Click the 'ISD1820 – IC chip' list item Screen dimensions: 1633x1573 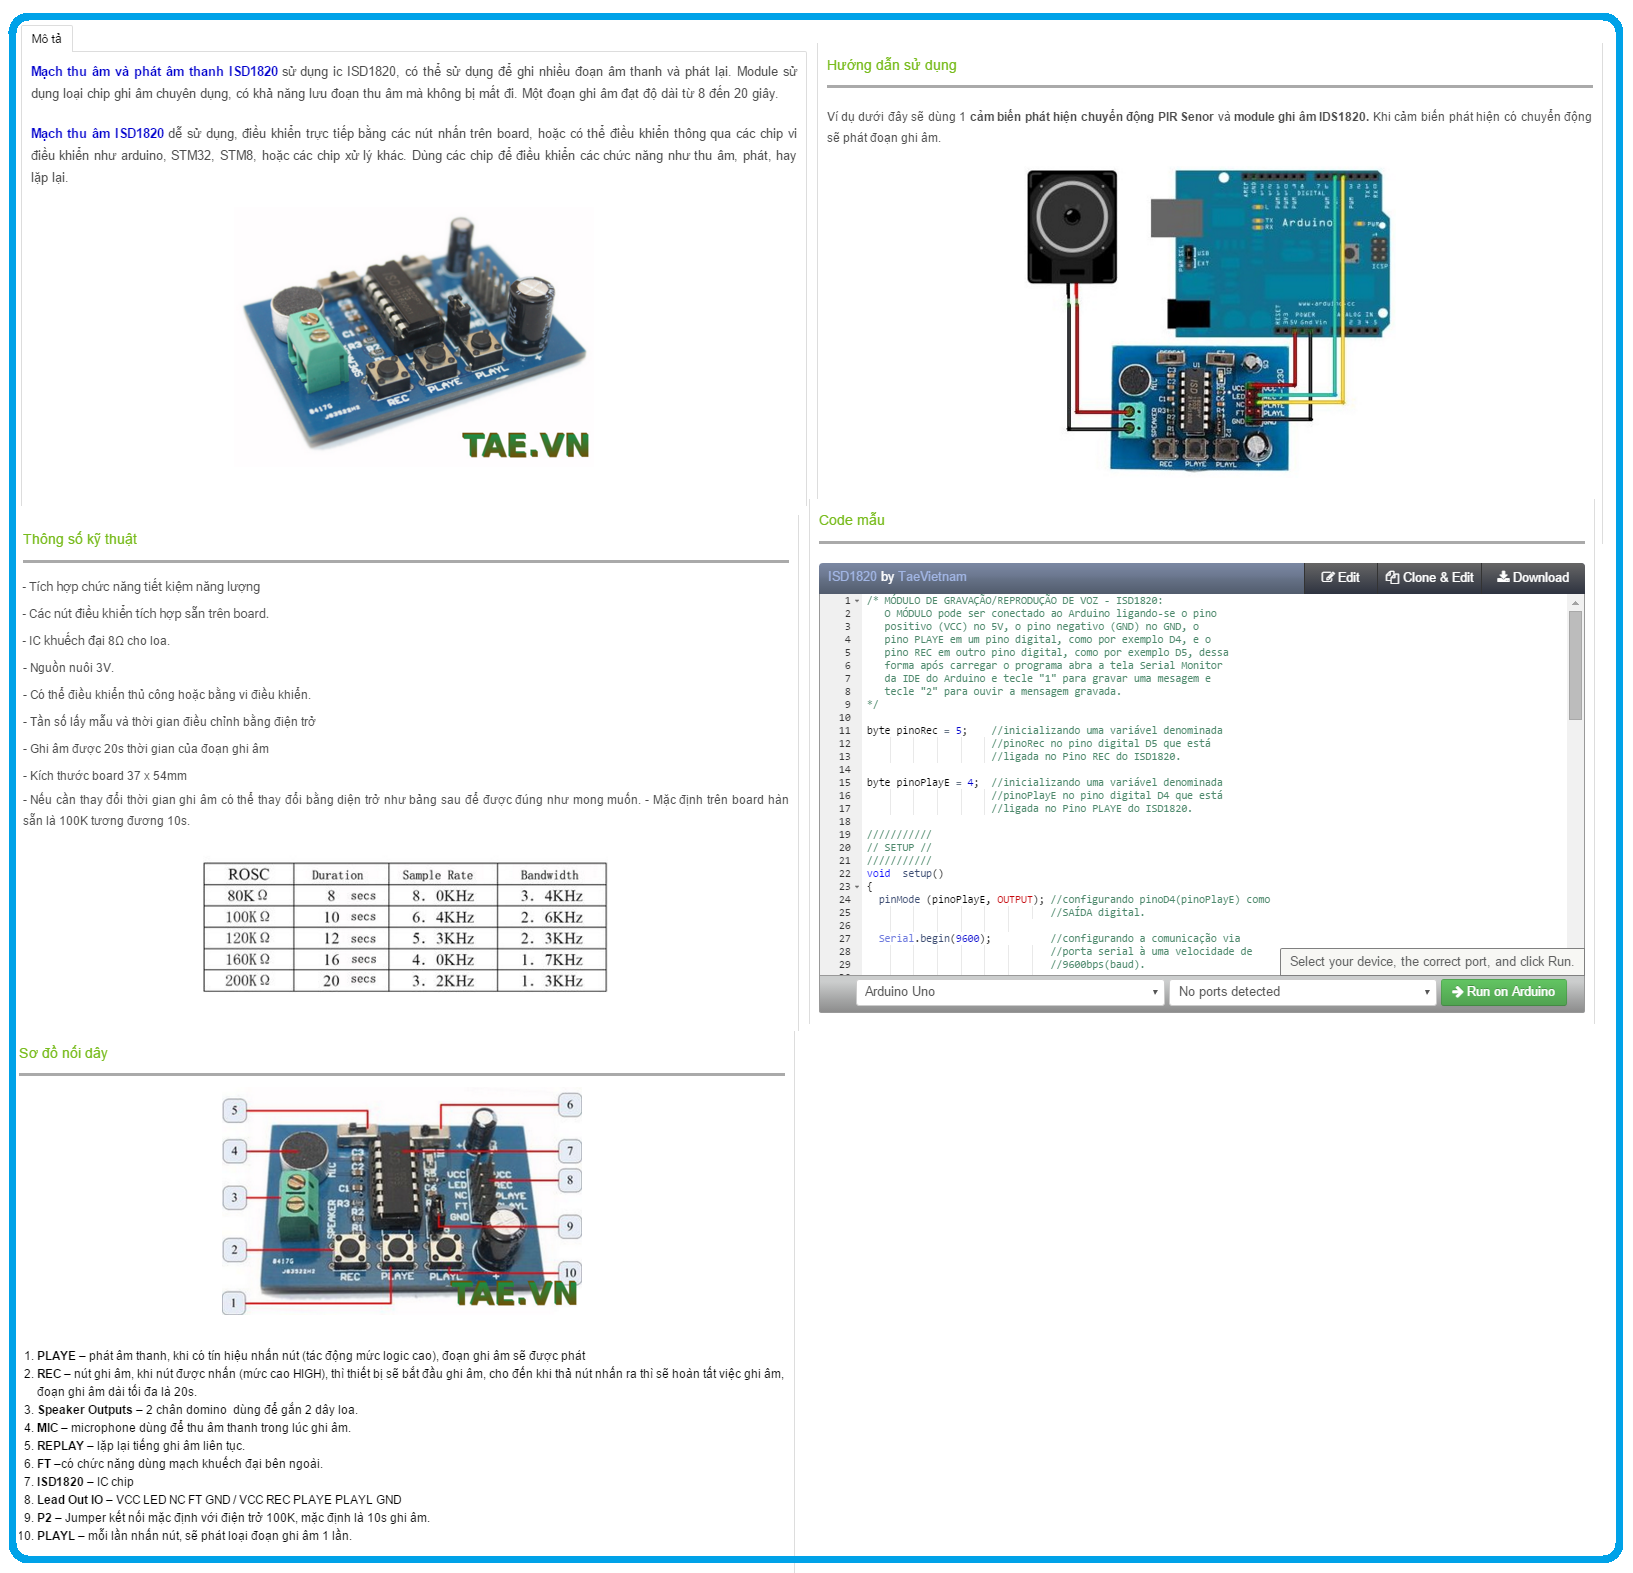(x=85, y=1482)
